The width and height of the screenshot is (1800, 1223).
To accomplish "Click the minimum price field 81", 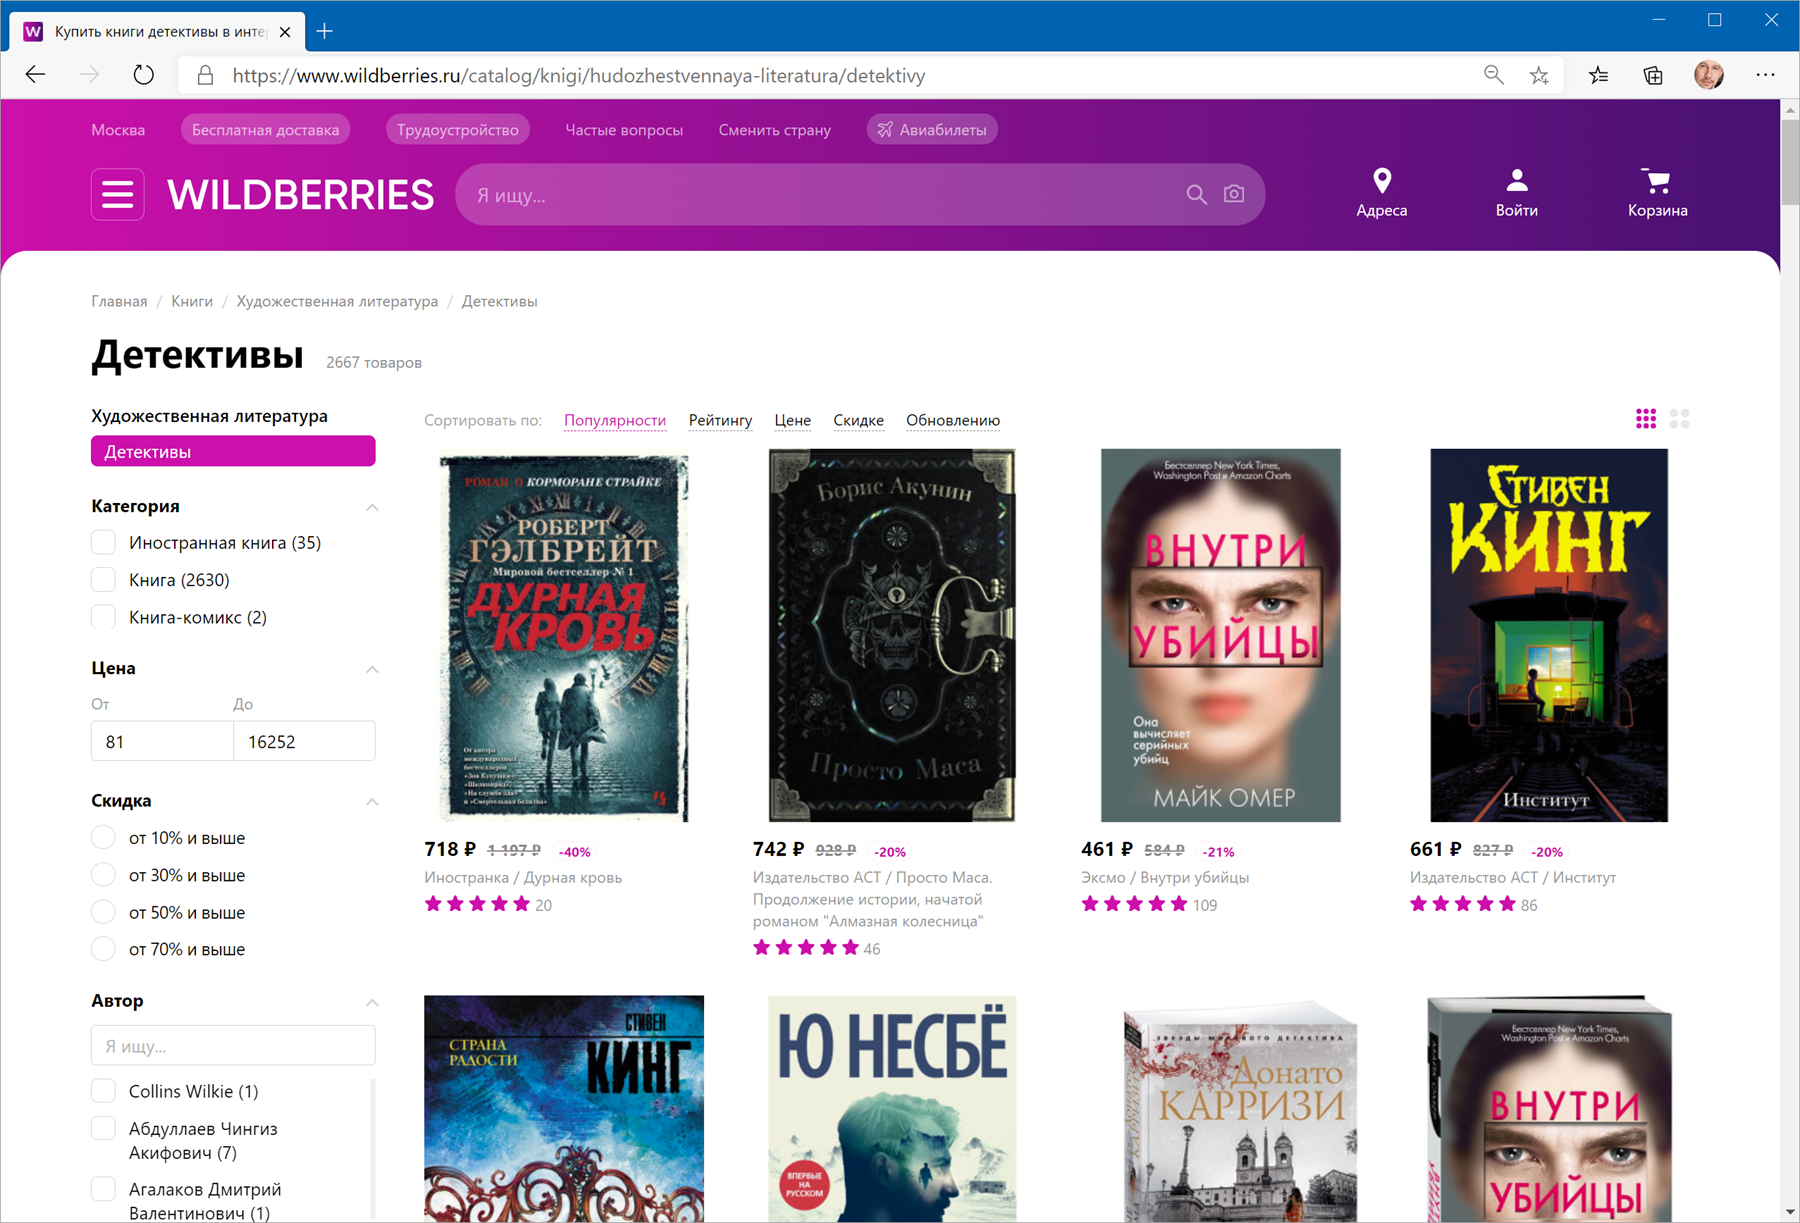I will pos(162,741).
